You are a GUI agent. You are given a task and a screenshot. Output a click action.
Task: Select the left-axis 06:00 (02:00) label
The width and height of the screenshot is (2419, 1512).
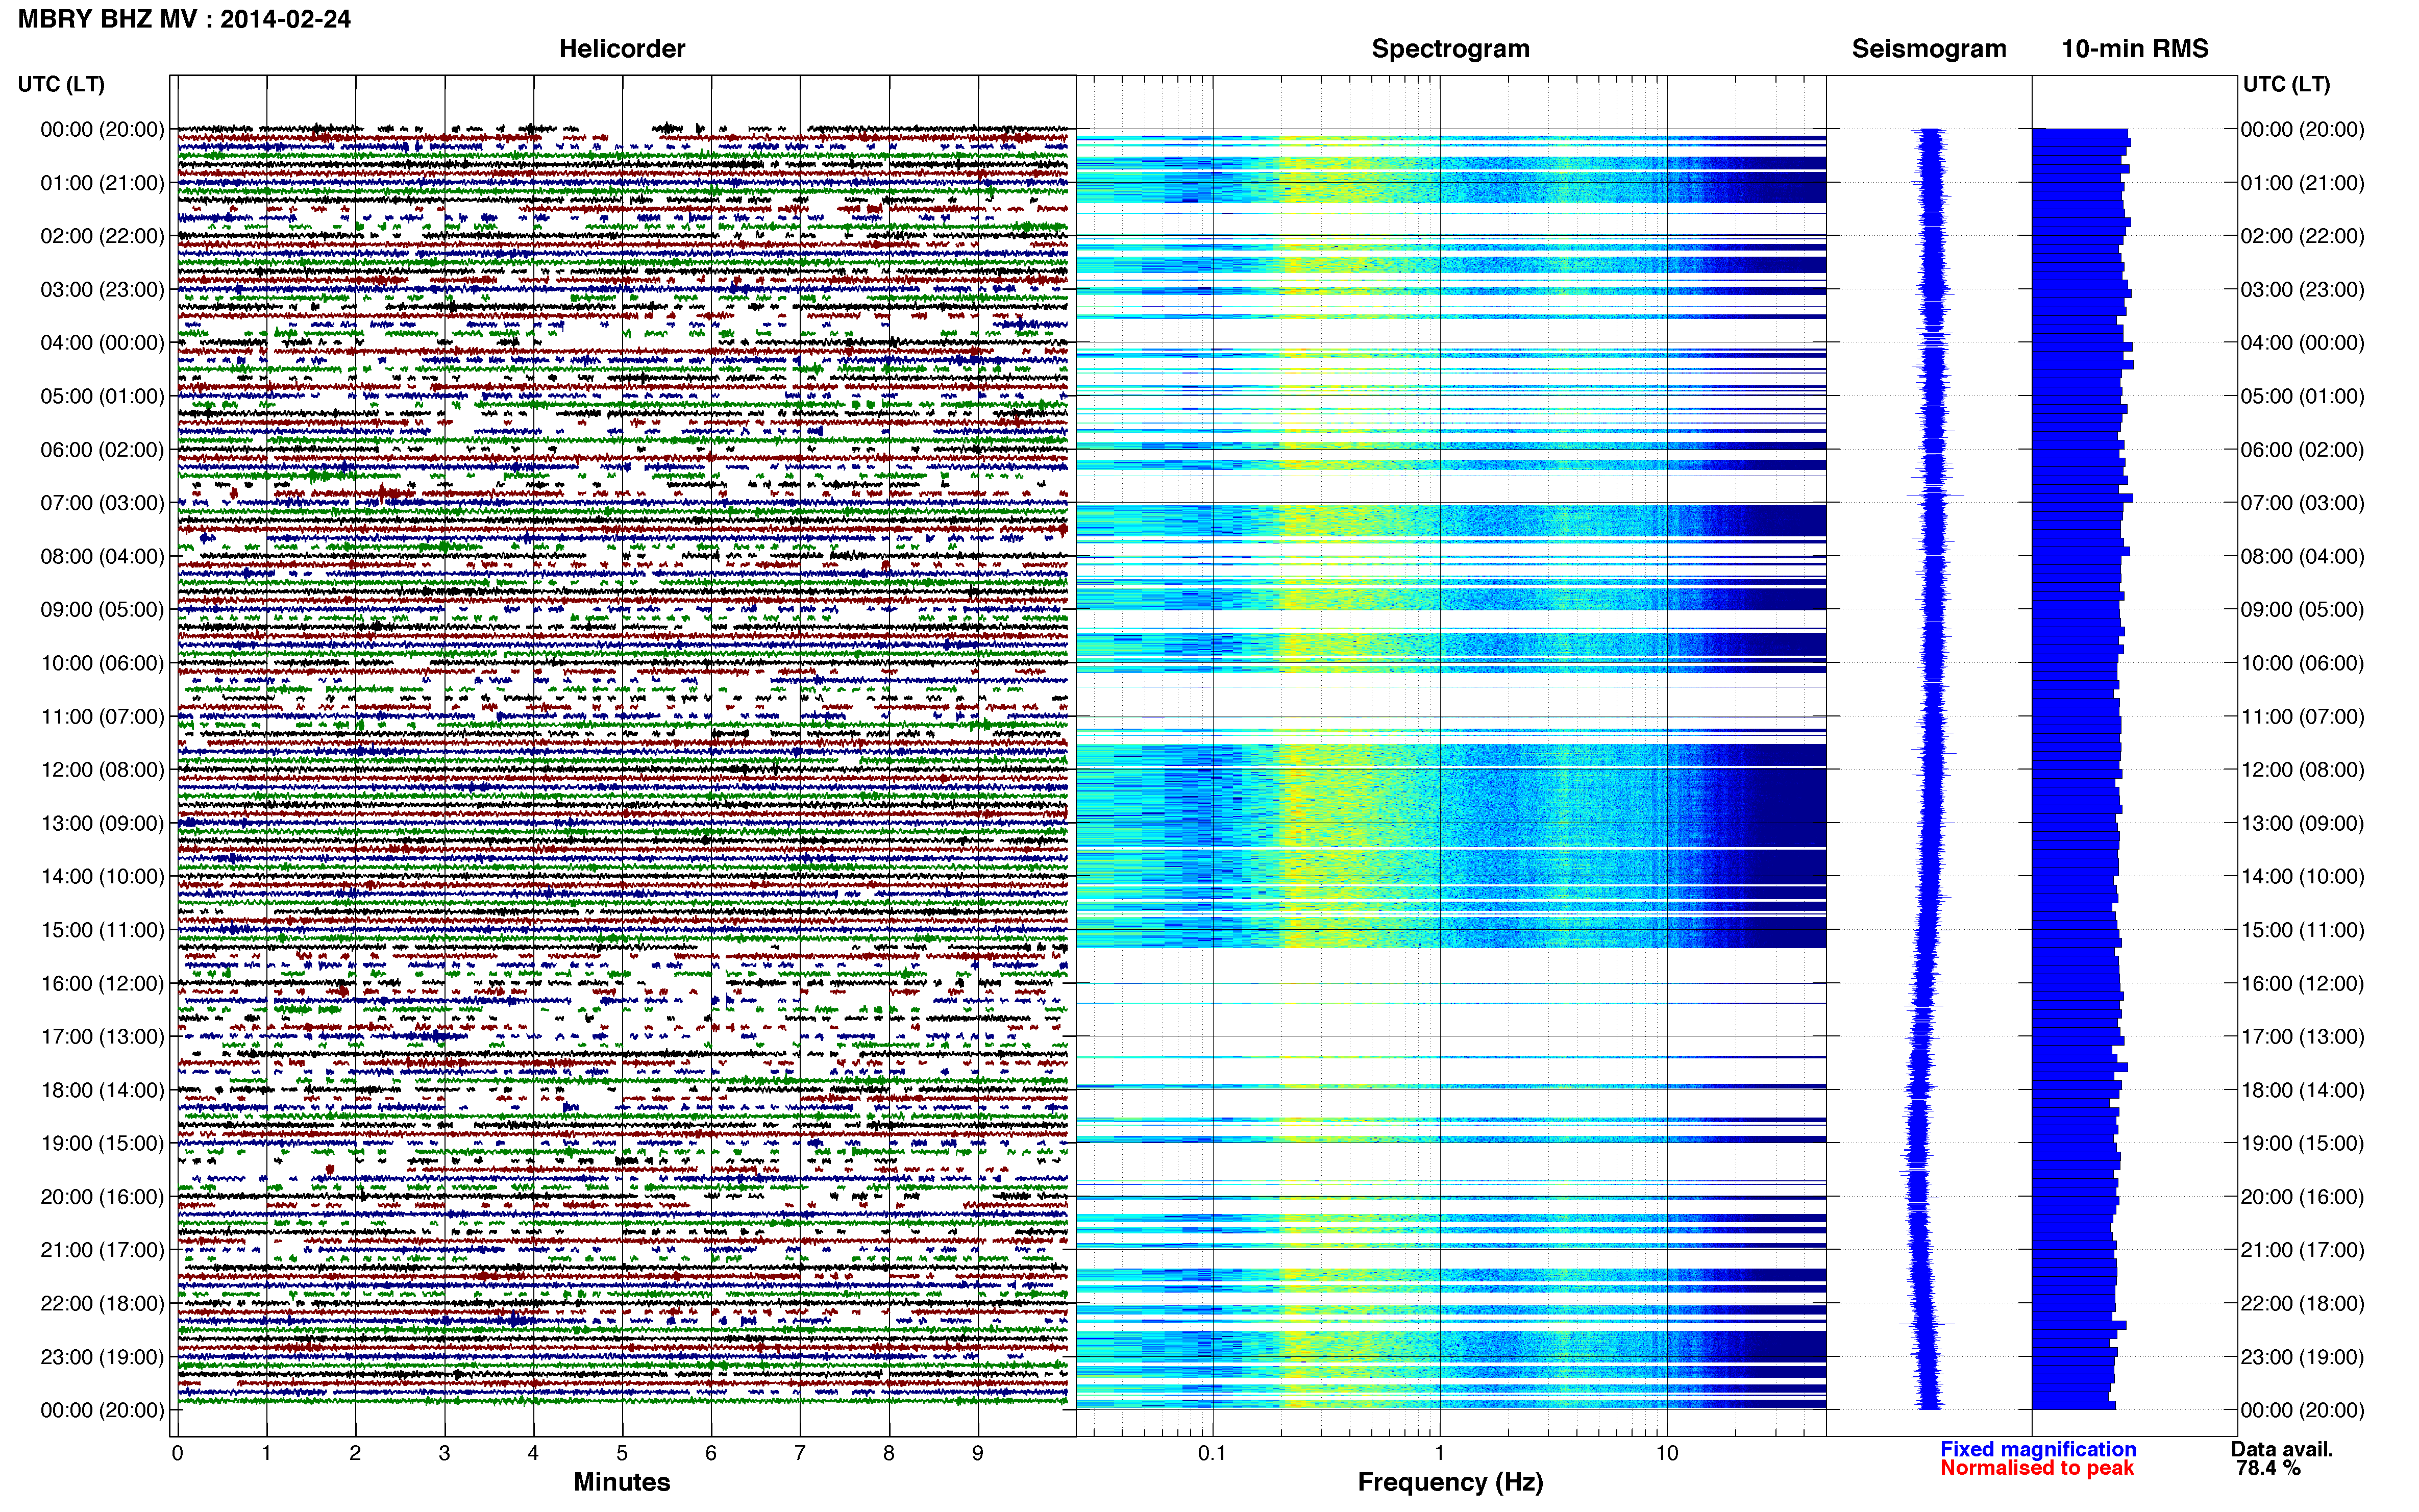point(102,449)
